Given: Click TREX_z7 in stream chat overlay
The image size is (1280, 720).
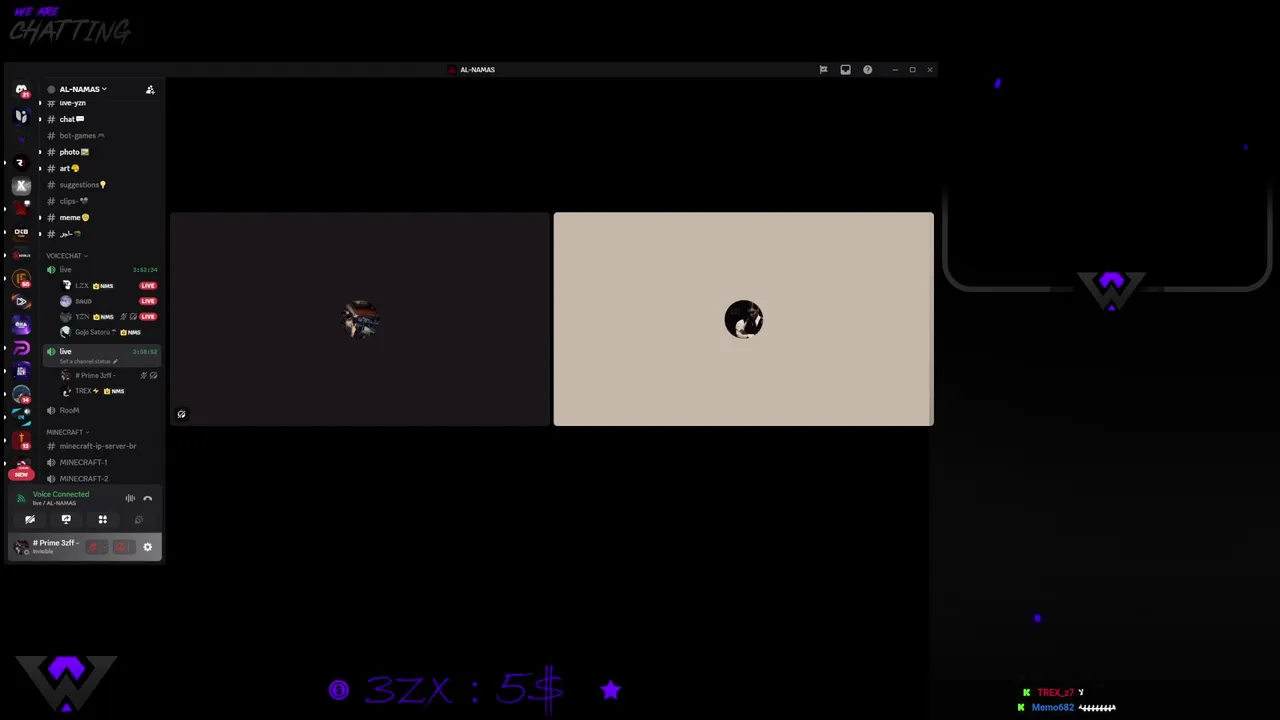Looking at the screenshot, I should (1055, 692).
